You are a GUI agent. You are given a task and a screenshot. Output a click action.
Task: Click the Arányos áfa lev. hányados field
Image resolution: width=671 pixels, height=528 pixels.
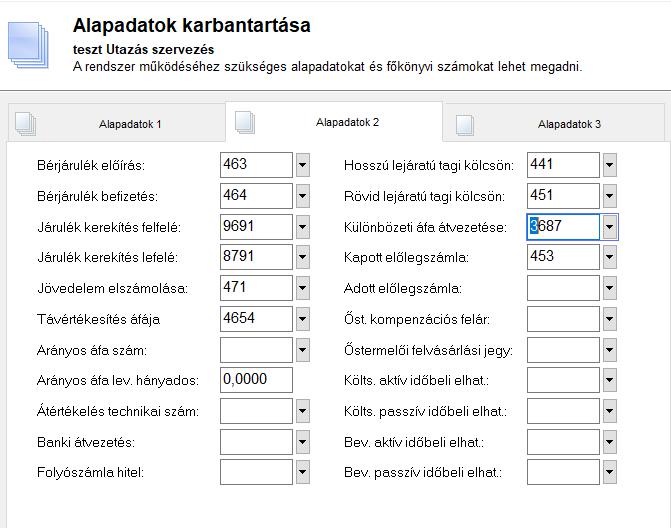click(256, 380)
